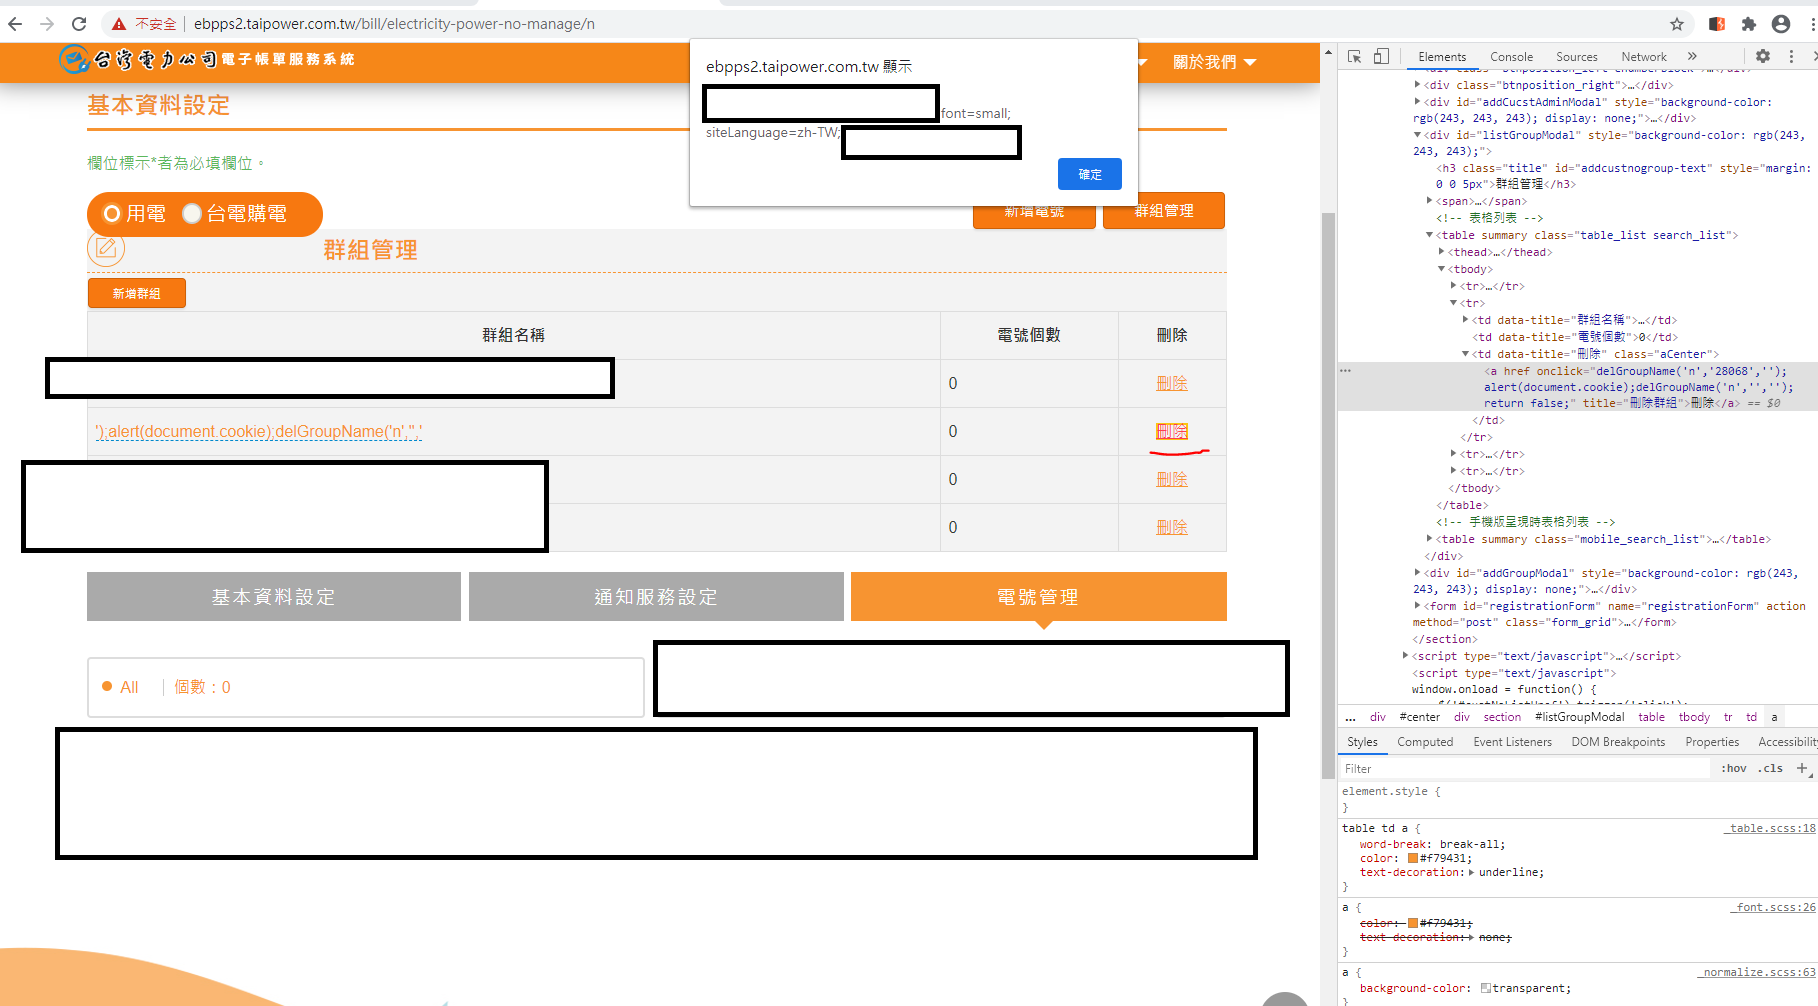Viewport: 1818px width, 1006px height.
Task: Collapse the tbody node
Action: [1442, 269]
